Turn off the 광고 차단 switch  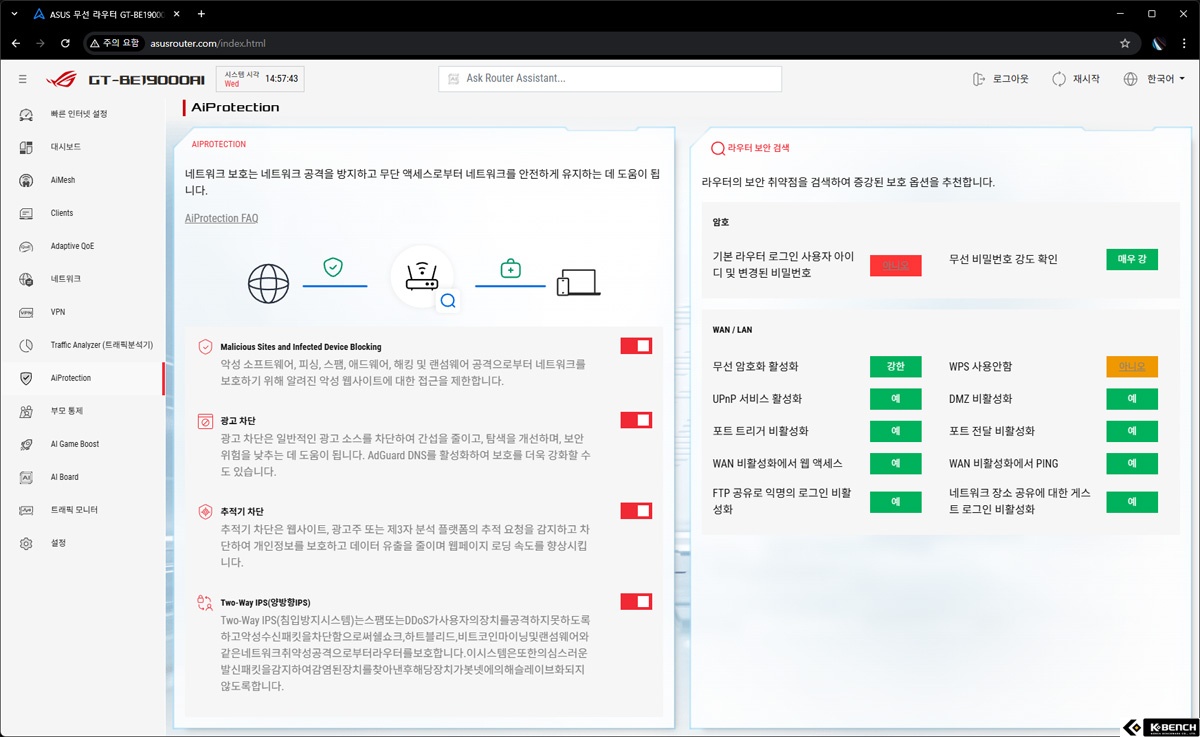coord(636,420)
